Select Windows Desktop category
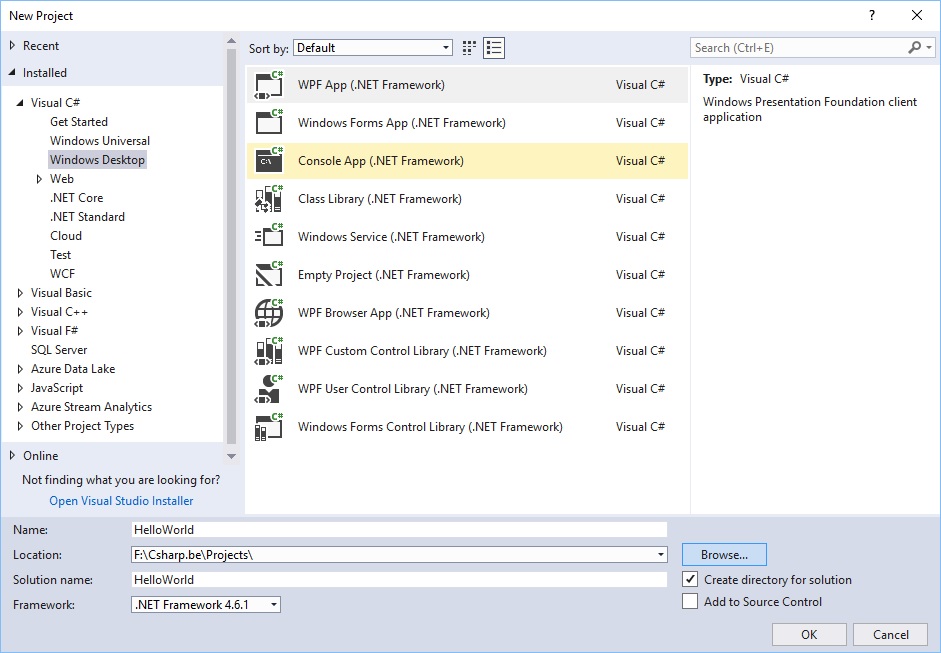941x653 pixels. tap(97, 160)
